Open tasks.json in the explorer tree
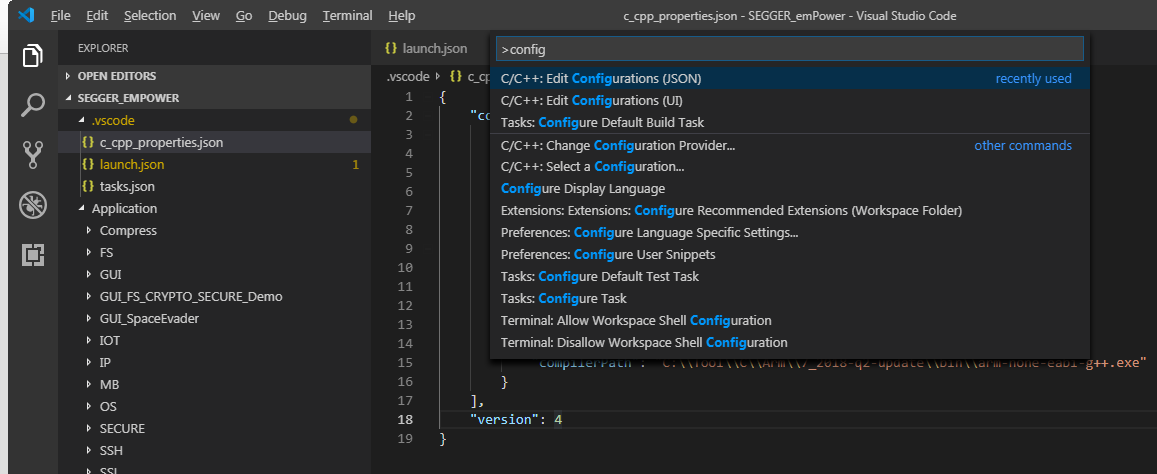Image resolution: width=1157 pixels, height=474 pixels. [214, 187]
